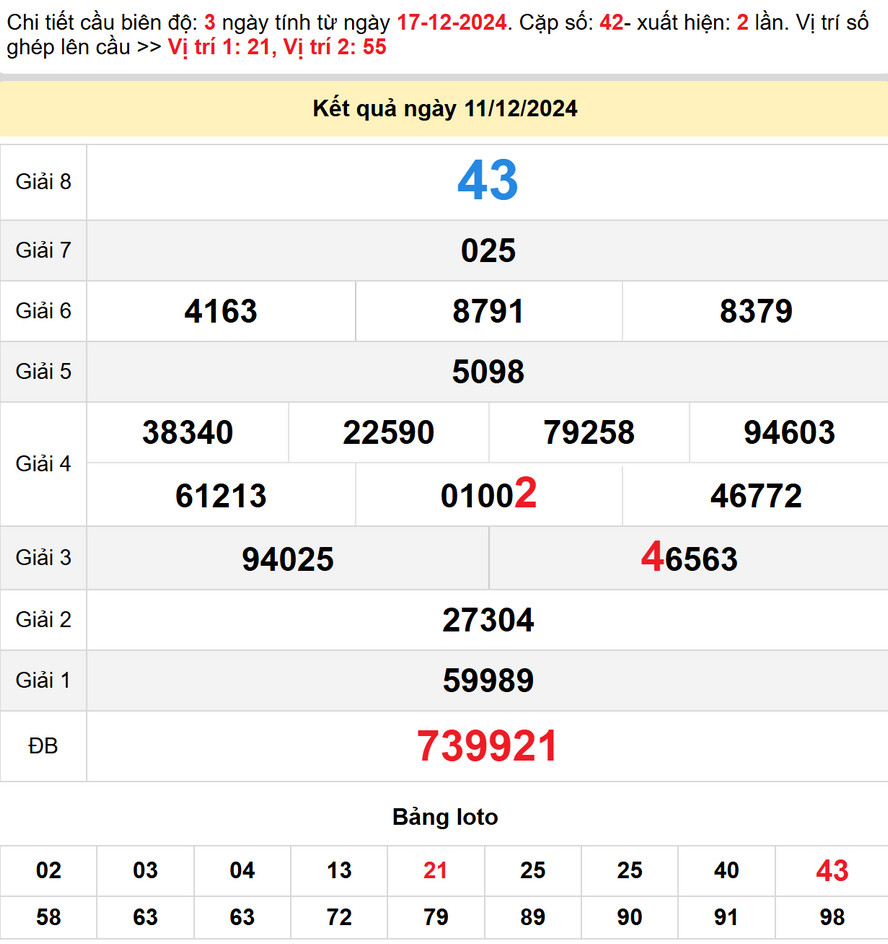Click the Kết quả ngày 11/12/2024 header
Screen dimensions: 888x944
pyautogui.click(x=444, y=109)
